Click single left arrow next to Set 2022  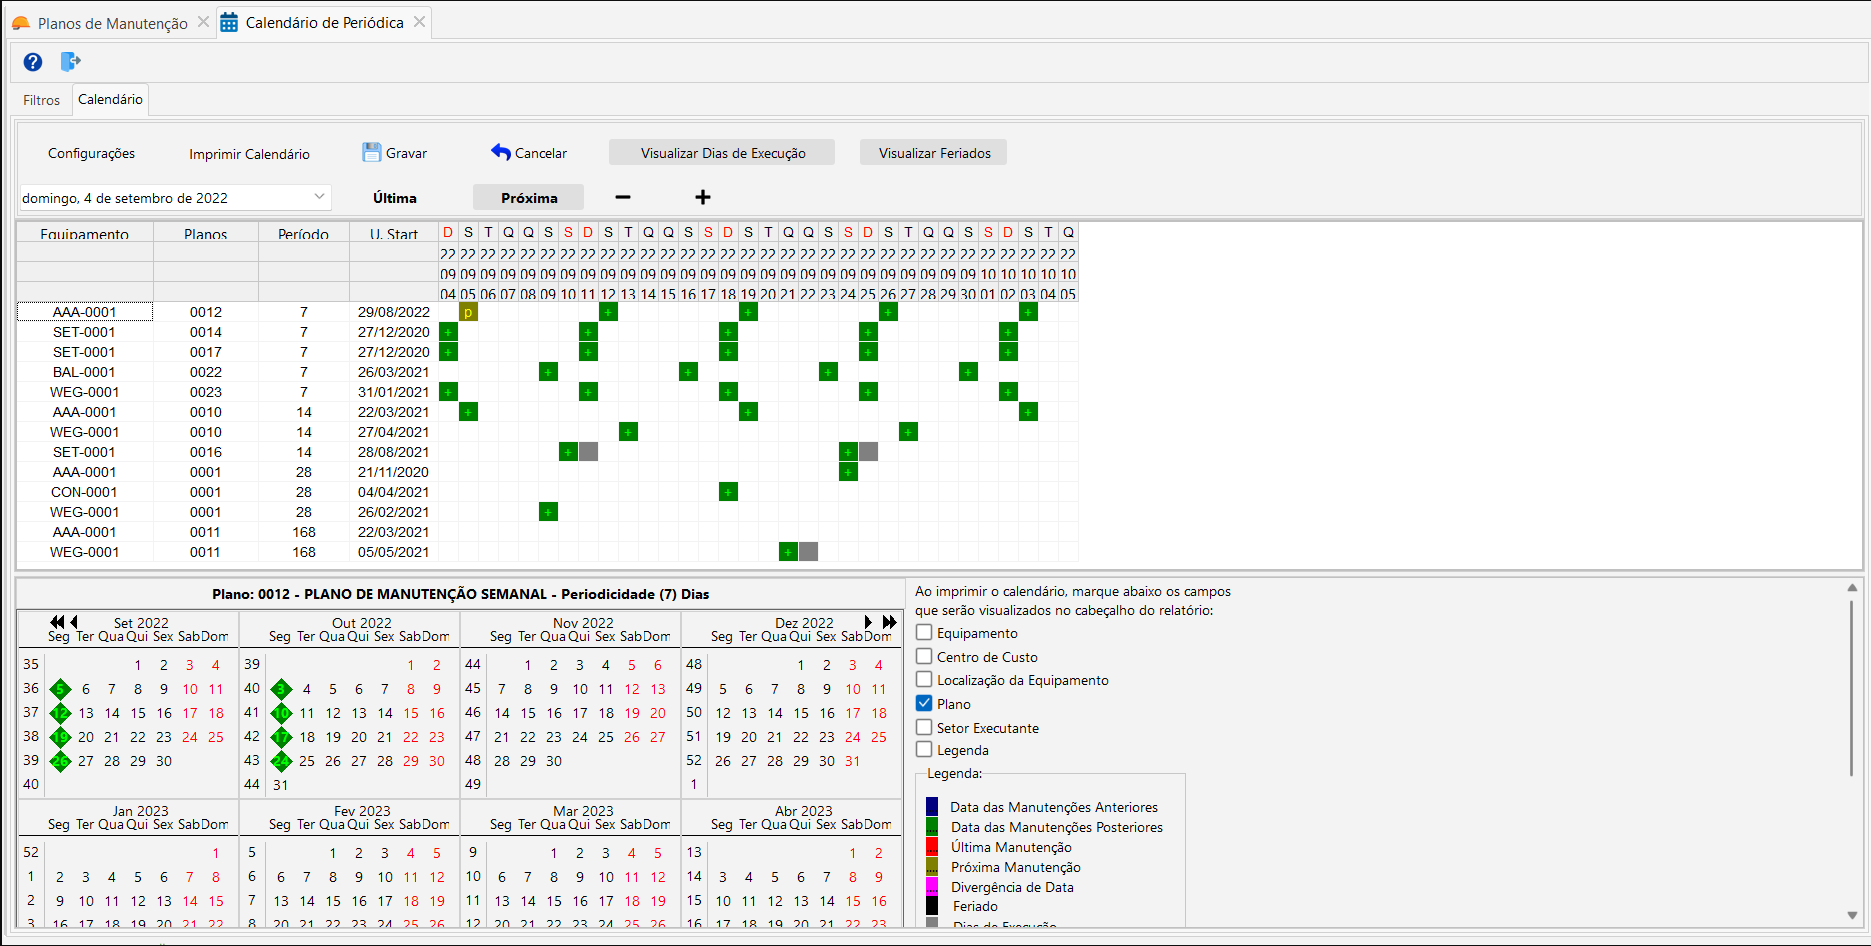point(74,622)
